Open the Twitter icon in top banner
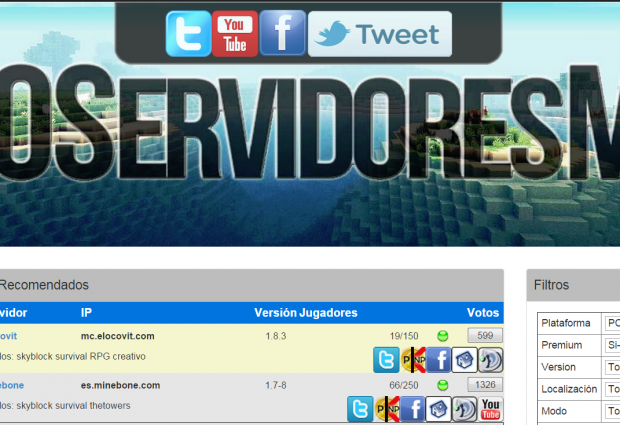 189,34
